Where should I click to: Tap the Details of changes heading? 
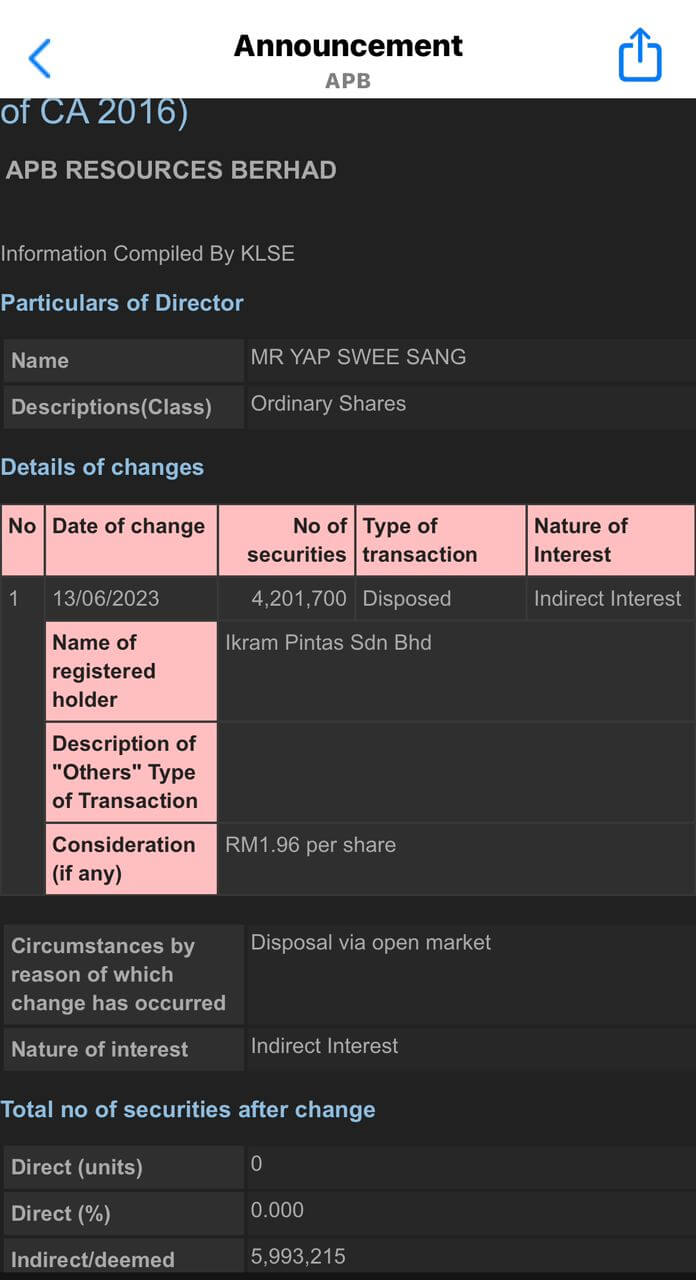[x=102, y=467]
